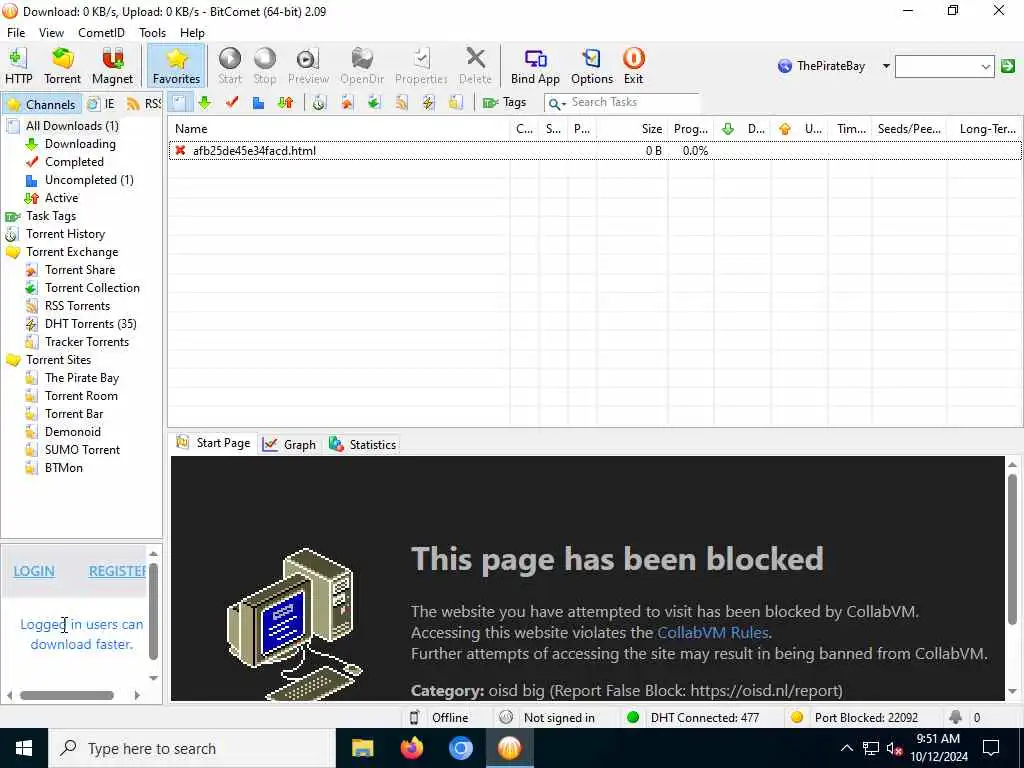The width and height of the screenshot is (1024, 768).
Task: Select the all tasks filter icon
Action: [178, 103]
